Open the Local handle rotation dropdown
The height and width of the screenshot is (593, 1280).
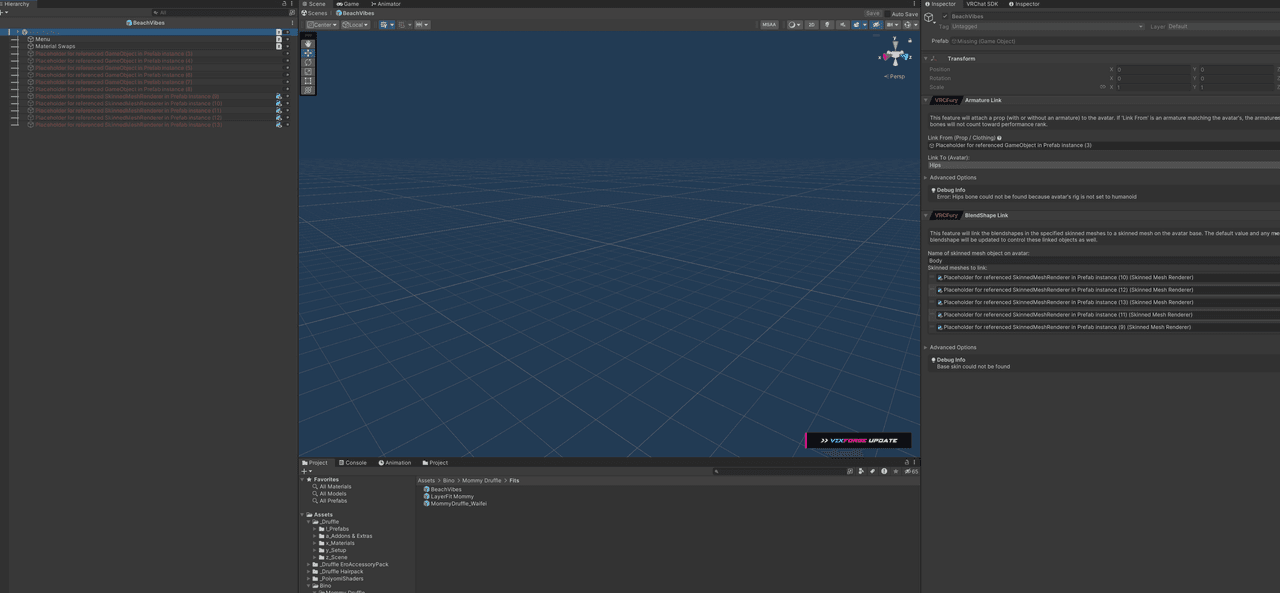point(356,24)
